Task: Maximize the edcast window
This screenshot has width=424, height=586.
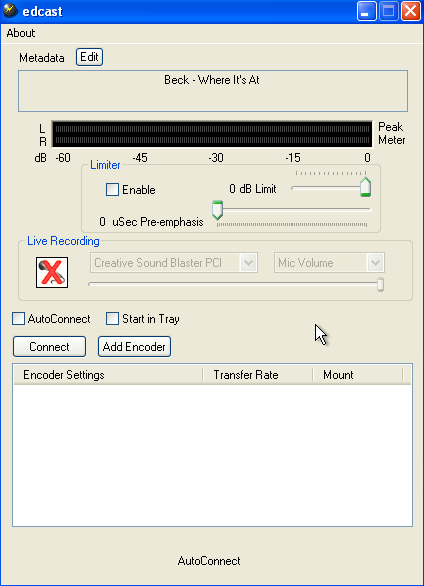Action: (389, 11)
